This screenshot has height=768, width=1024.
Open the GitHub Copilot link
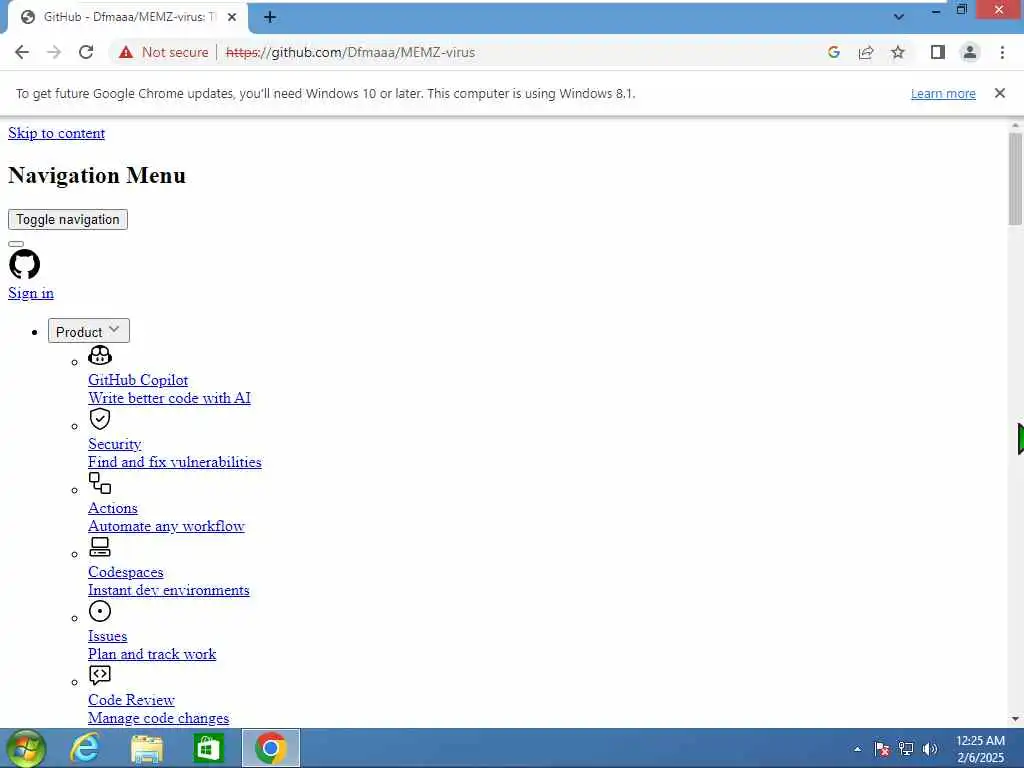pos(138,380)
